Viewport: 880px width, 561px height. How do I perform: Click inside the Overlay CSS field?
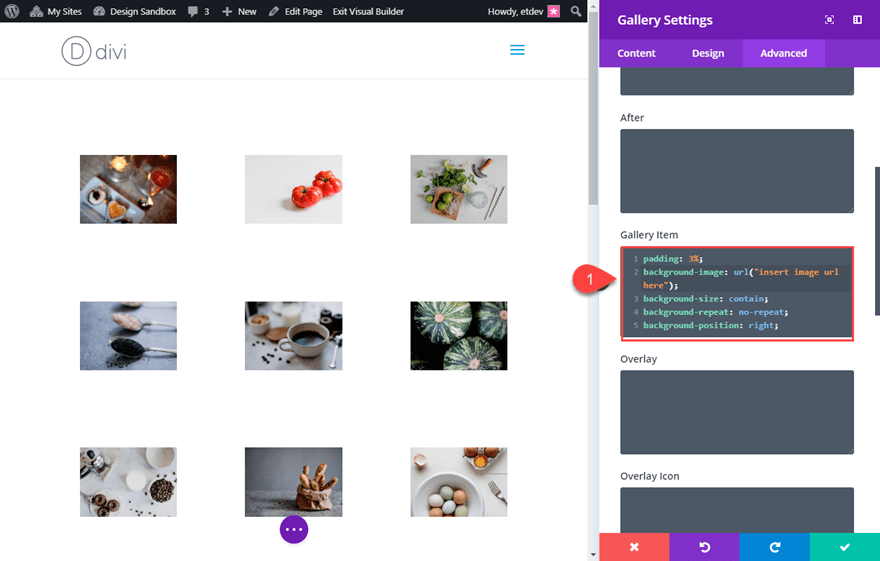737,412
